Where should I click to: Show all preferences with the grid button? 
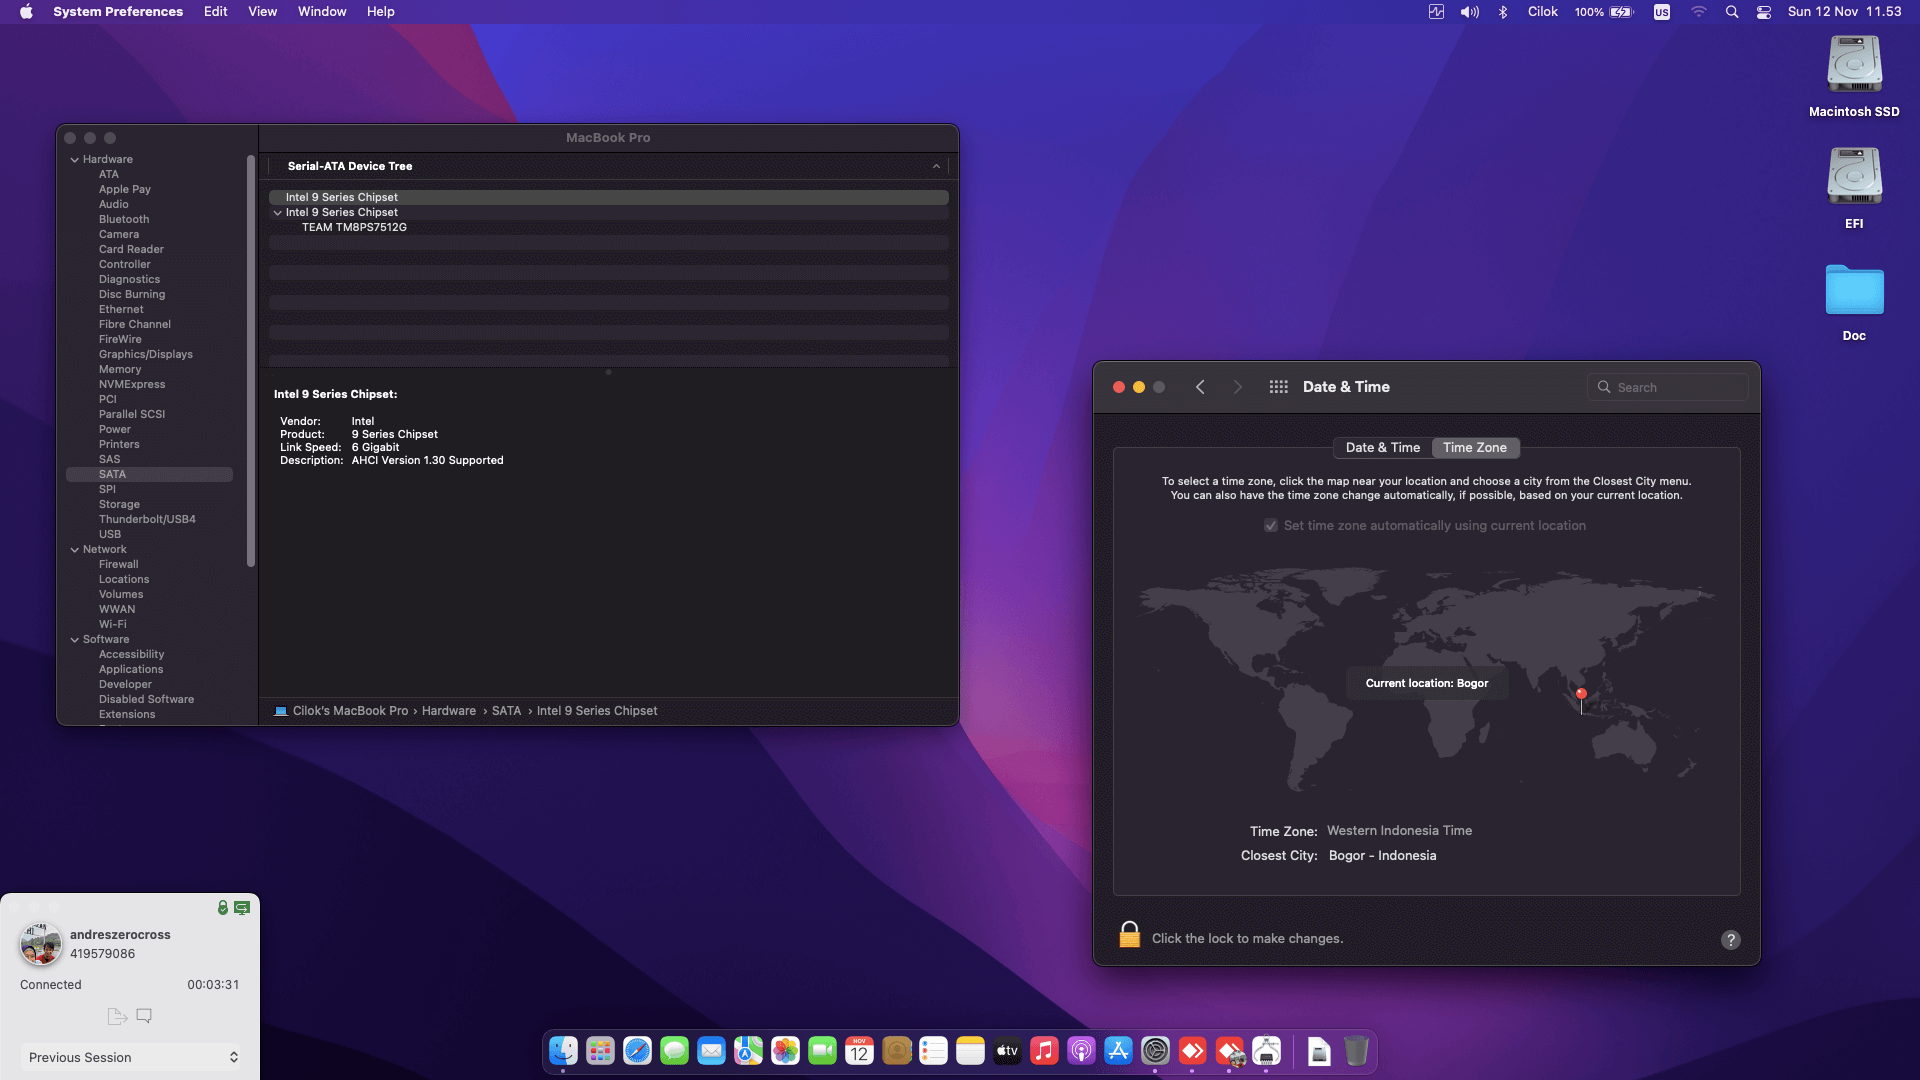1278,387
